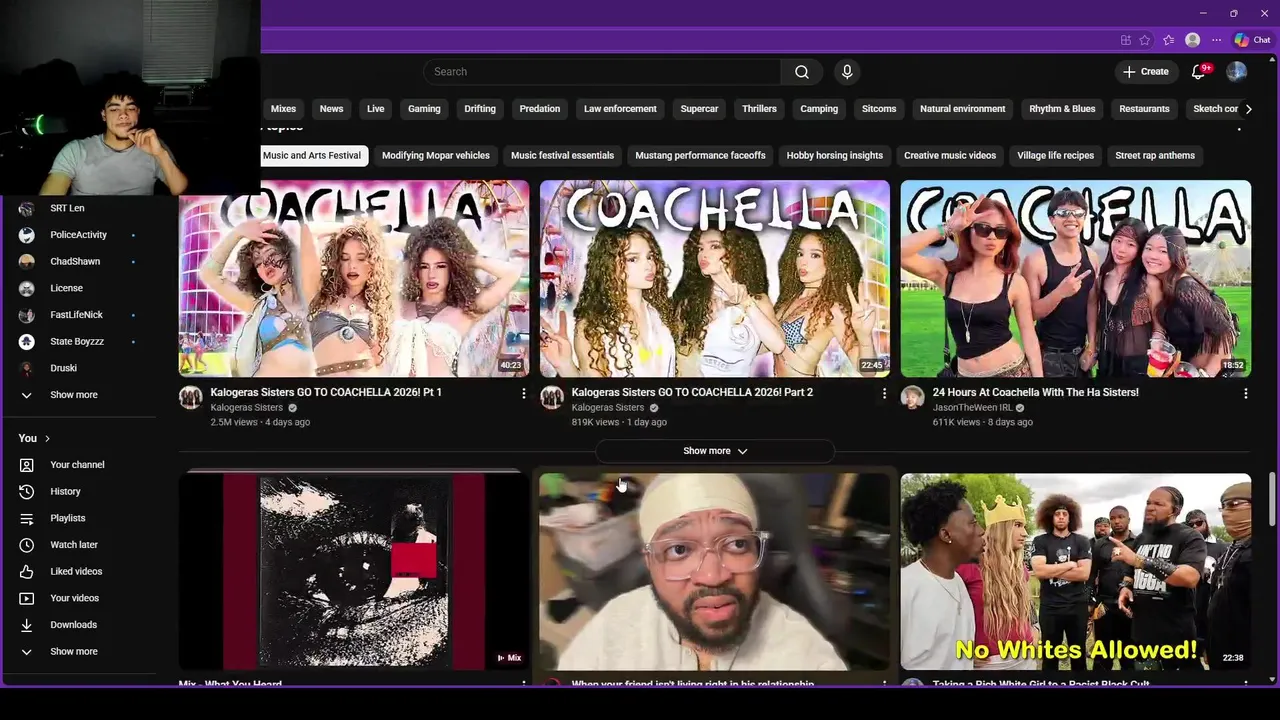Click browser profile icon in toolbar
The width and height of the screenshot is (1280, 720).
1192,40
